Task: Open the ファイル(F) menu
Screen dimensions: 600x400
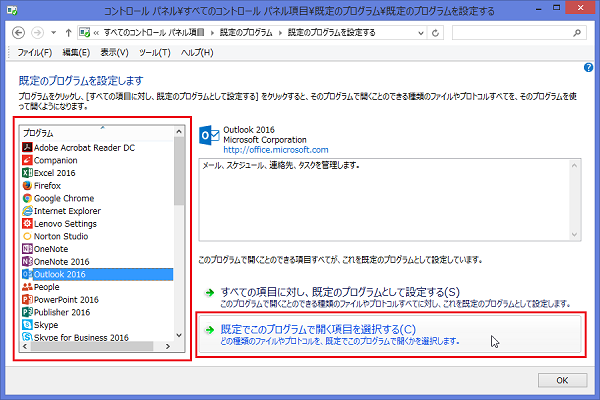Action: click(x=34, y=52)
